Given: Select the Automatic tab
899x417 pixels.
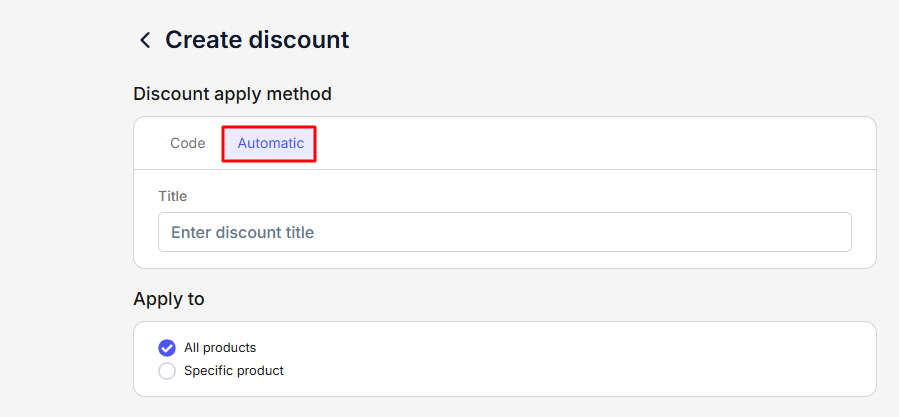Looking at the screenshot, I should pyautogui.click(x=270, y=143).
